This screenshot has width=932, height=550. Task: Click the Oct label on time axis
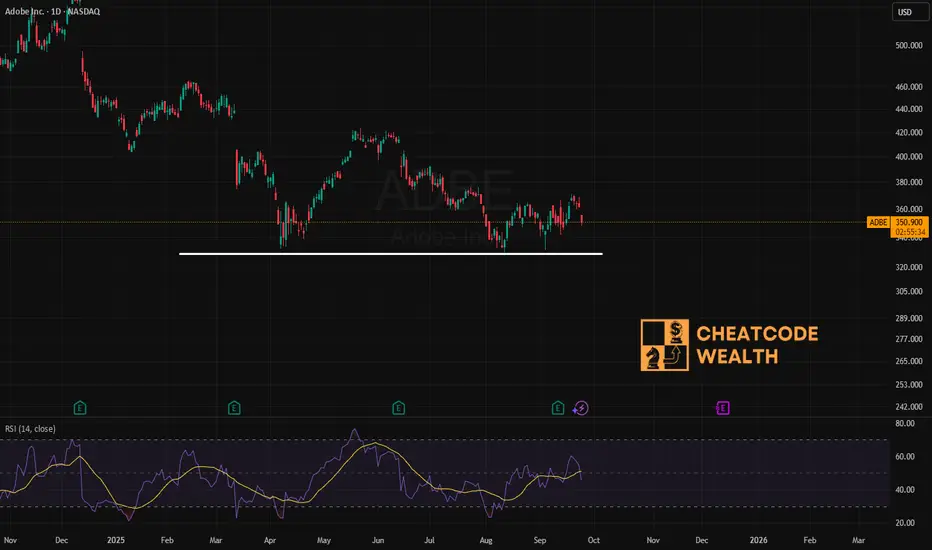pyautogui.click(x=593, y=540)
